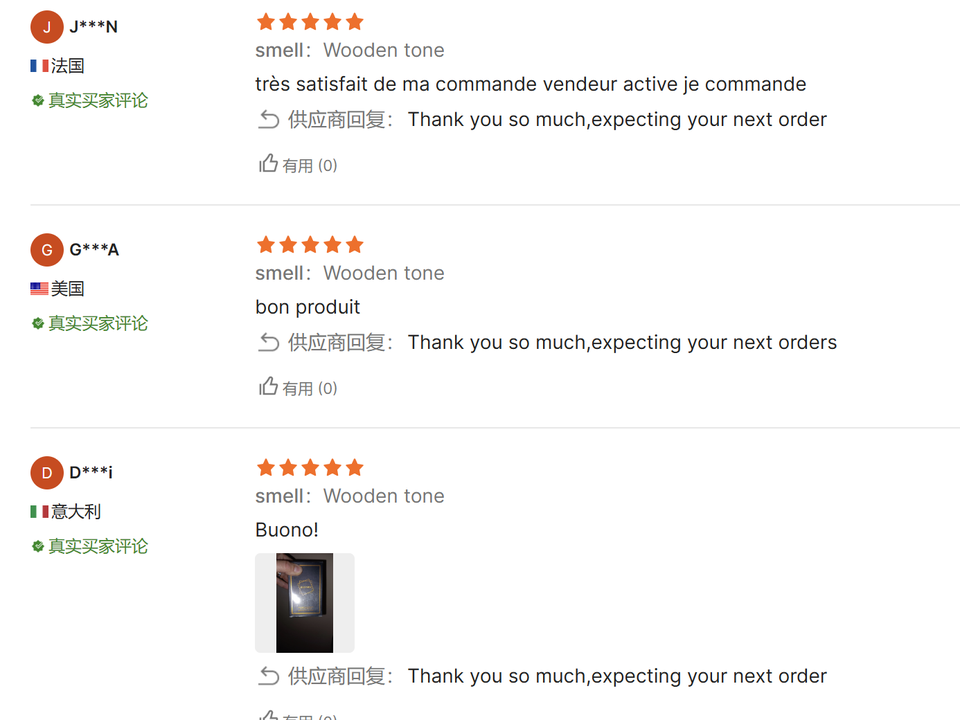Click reply arrow icon on D***i's review
960x720 pixels.
[268, 677]
